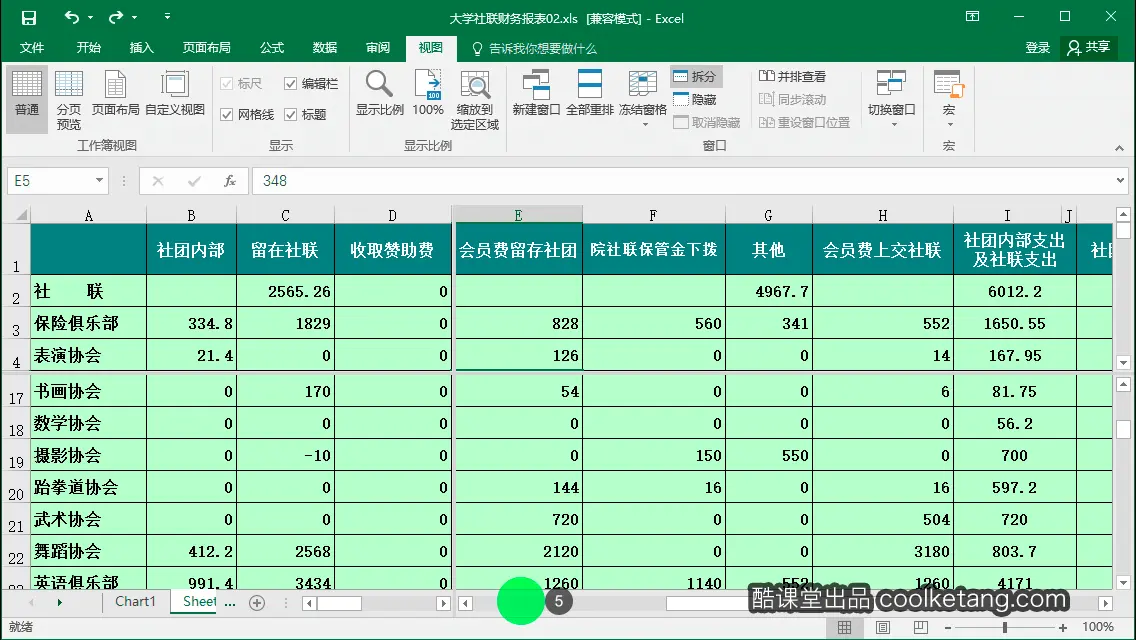Save the workbook with the floppy icon

(28, 17)
